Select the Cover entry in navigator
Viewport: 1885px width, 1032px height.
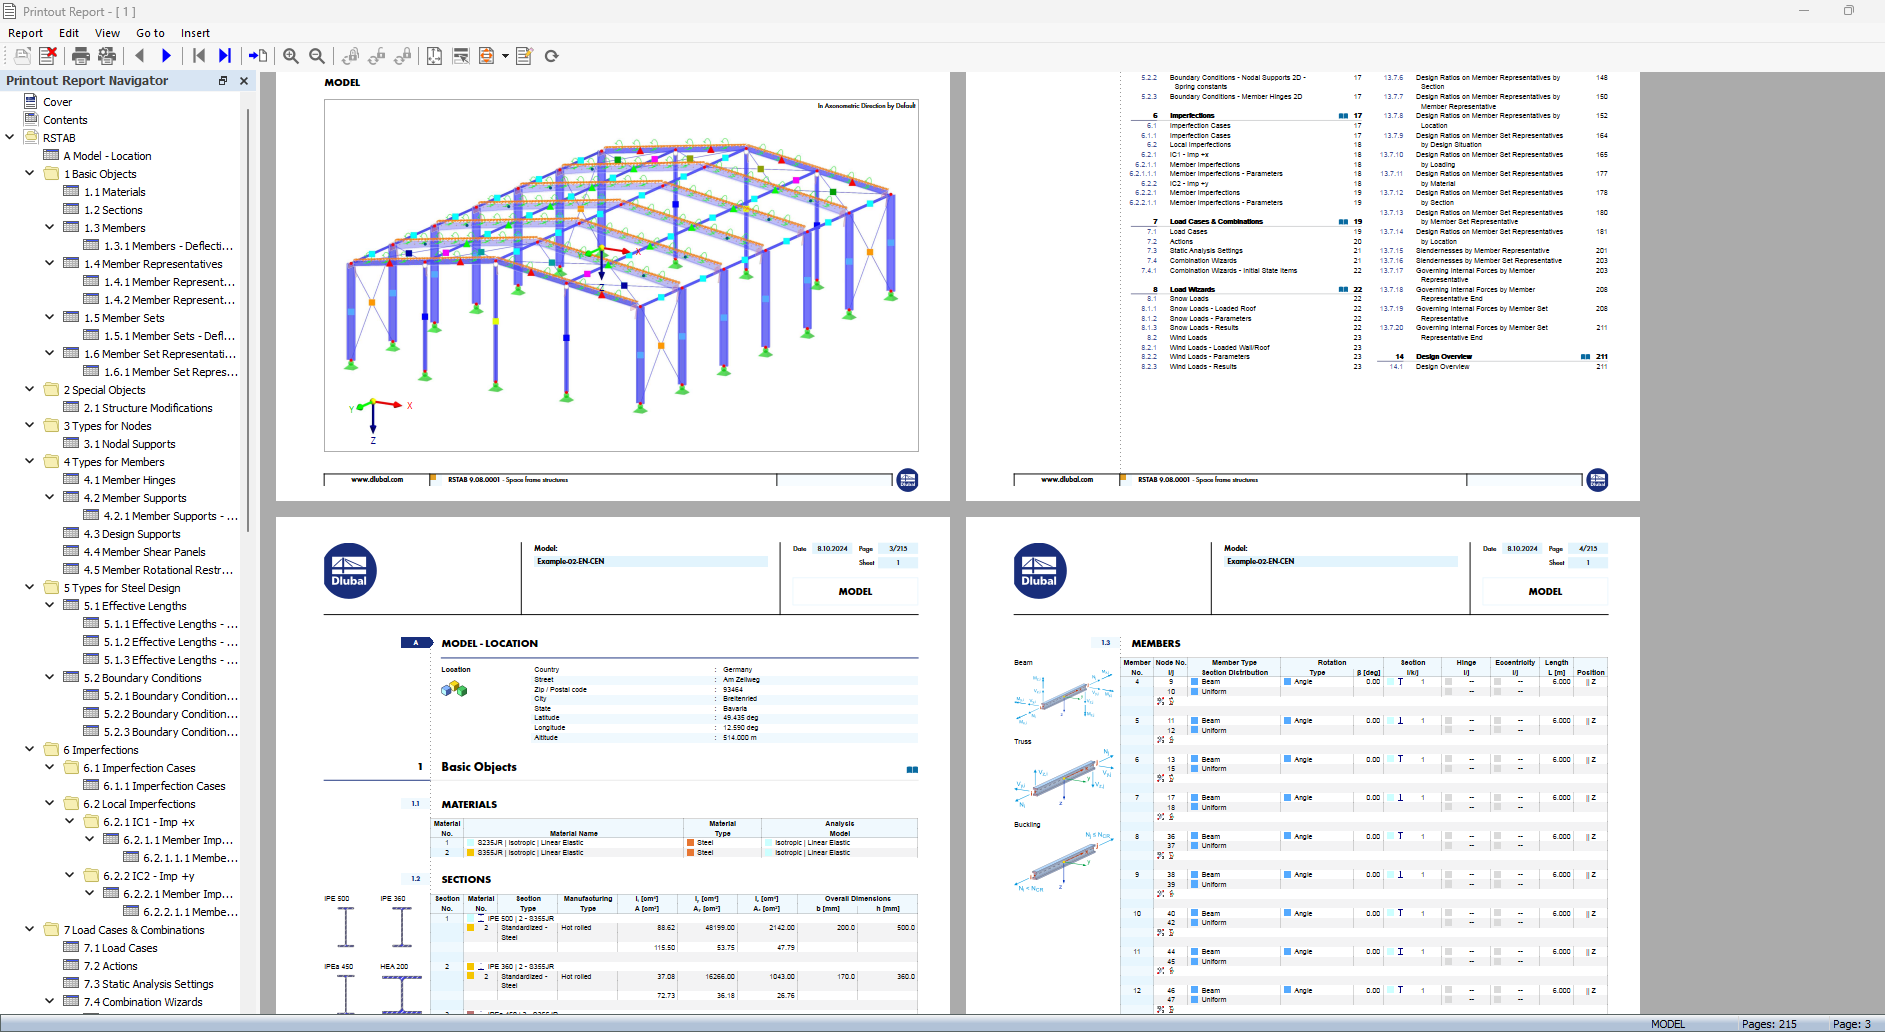point(57,102)
